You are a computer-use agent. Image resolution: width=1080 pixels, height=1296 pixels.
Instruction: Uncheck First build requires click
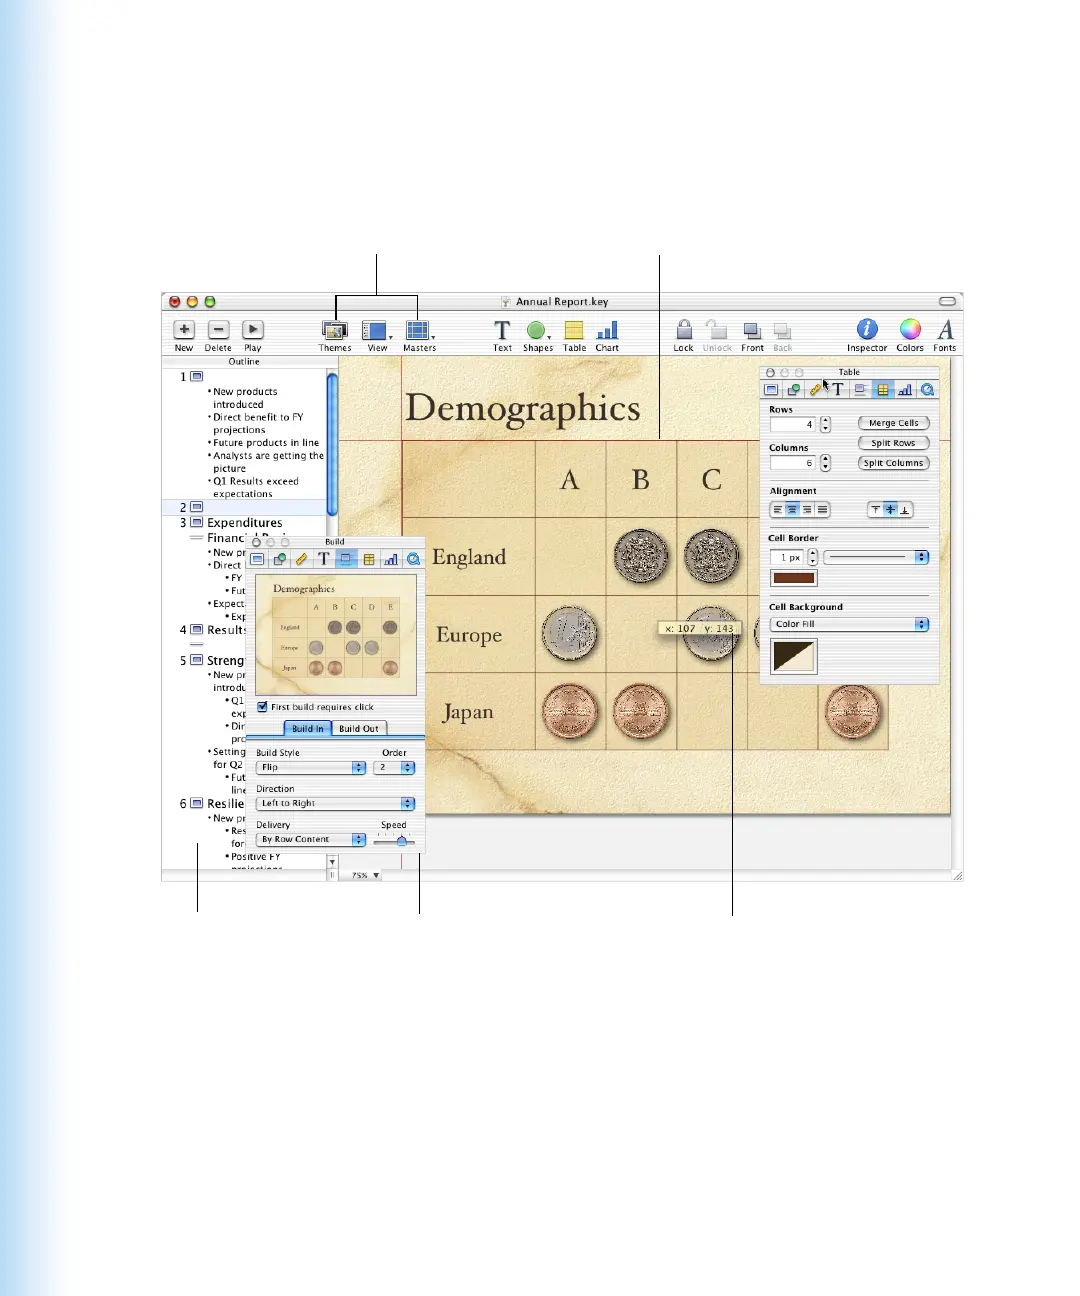point(263,707)
